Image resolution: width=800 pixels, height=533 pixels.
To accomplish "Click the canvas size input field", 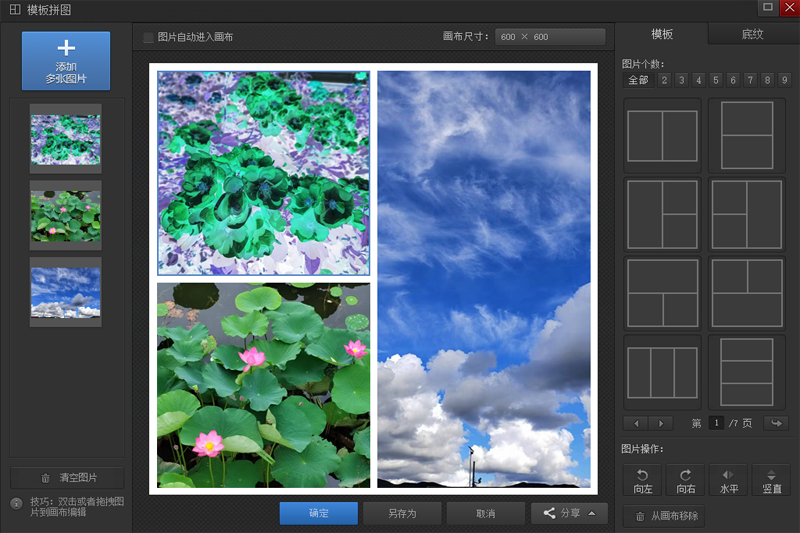I will pos(550,37).
